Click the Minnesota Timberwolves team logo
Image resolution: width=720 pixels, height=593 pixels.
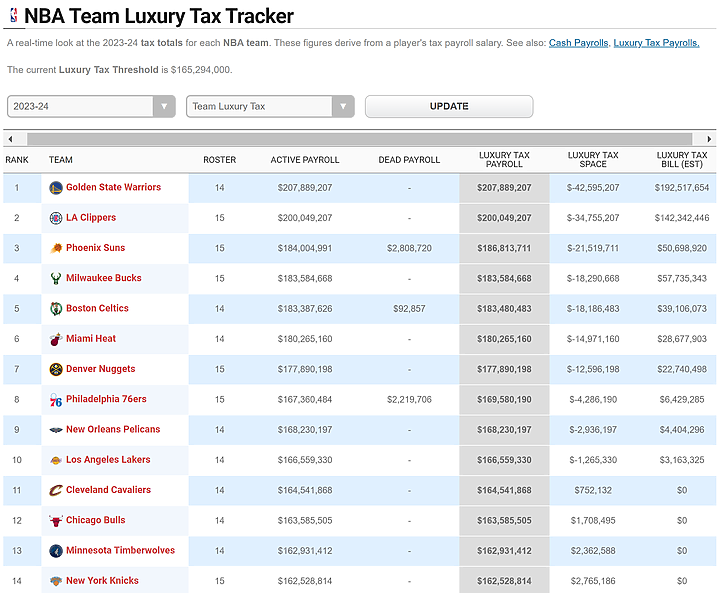[56, 551]
